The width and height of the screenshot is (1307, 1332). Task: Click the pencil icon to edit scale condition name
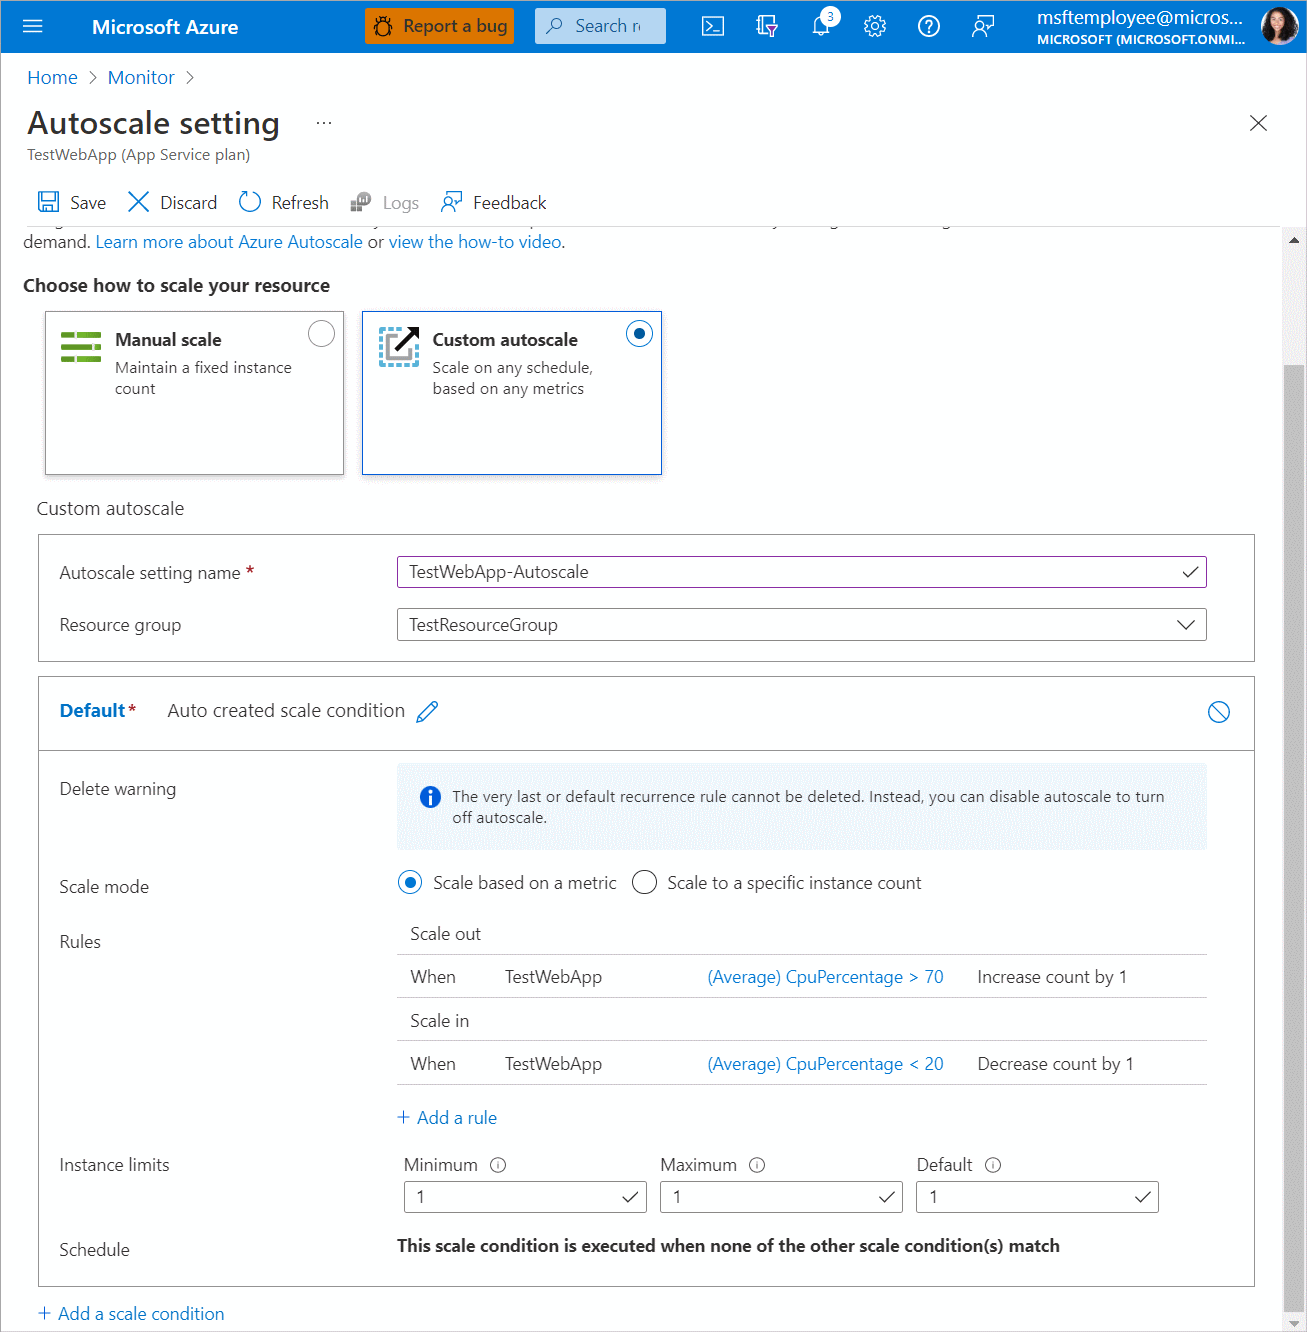428,711
